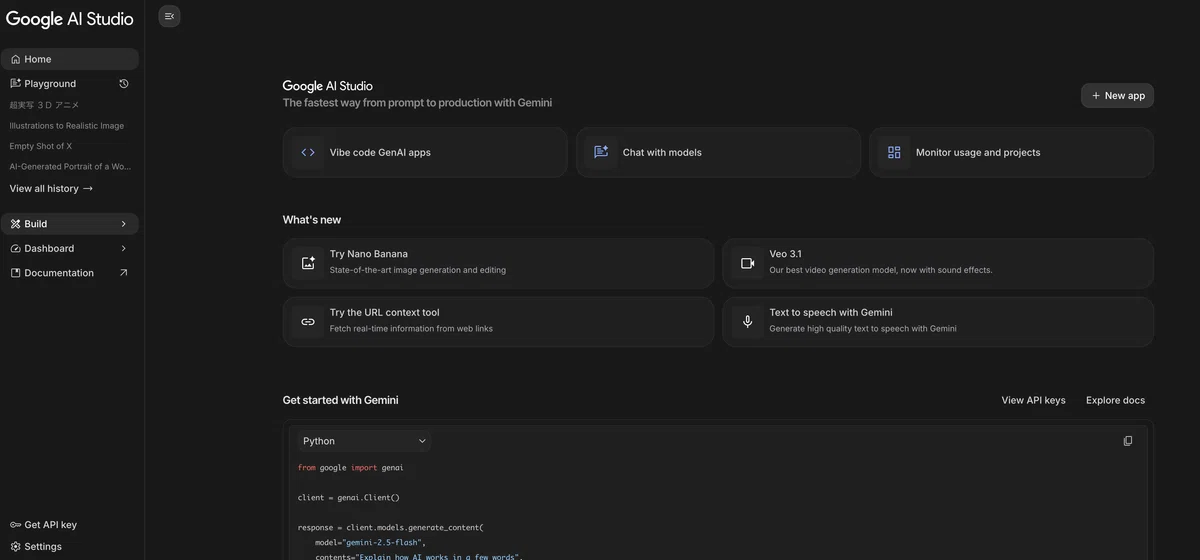
Task: Click the Nano Banana image icon
Action: click(x=308, y=263)
